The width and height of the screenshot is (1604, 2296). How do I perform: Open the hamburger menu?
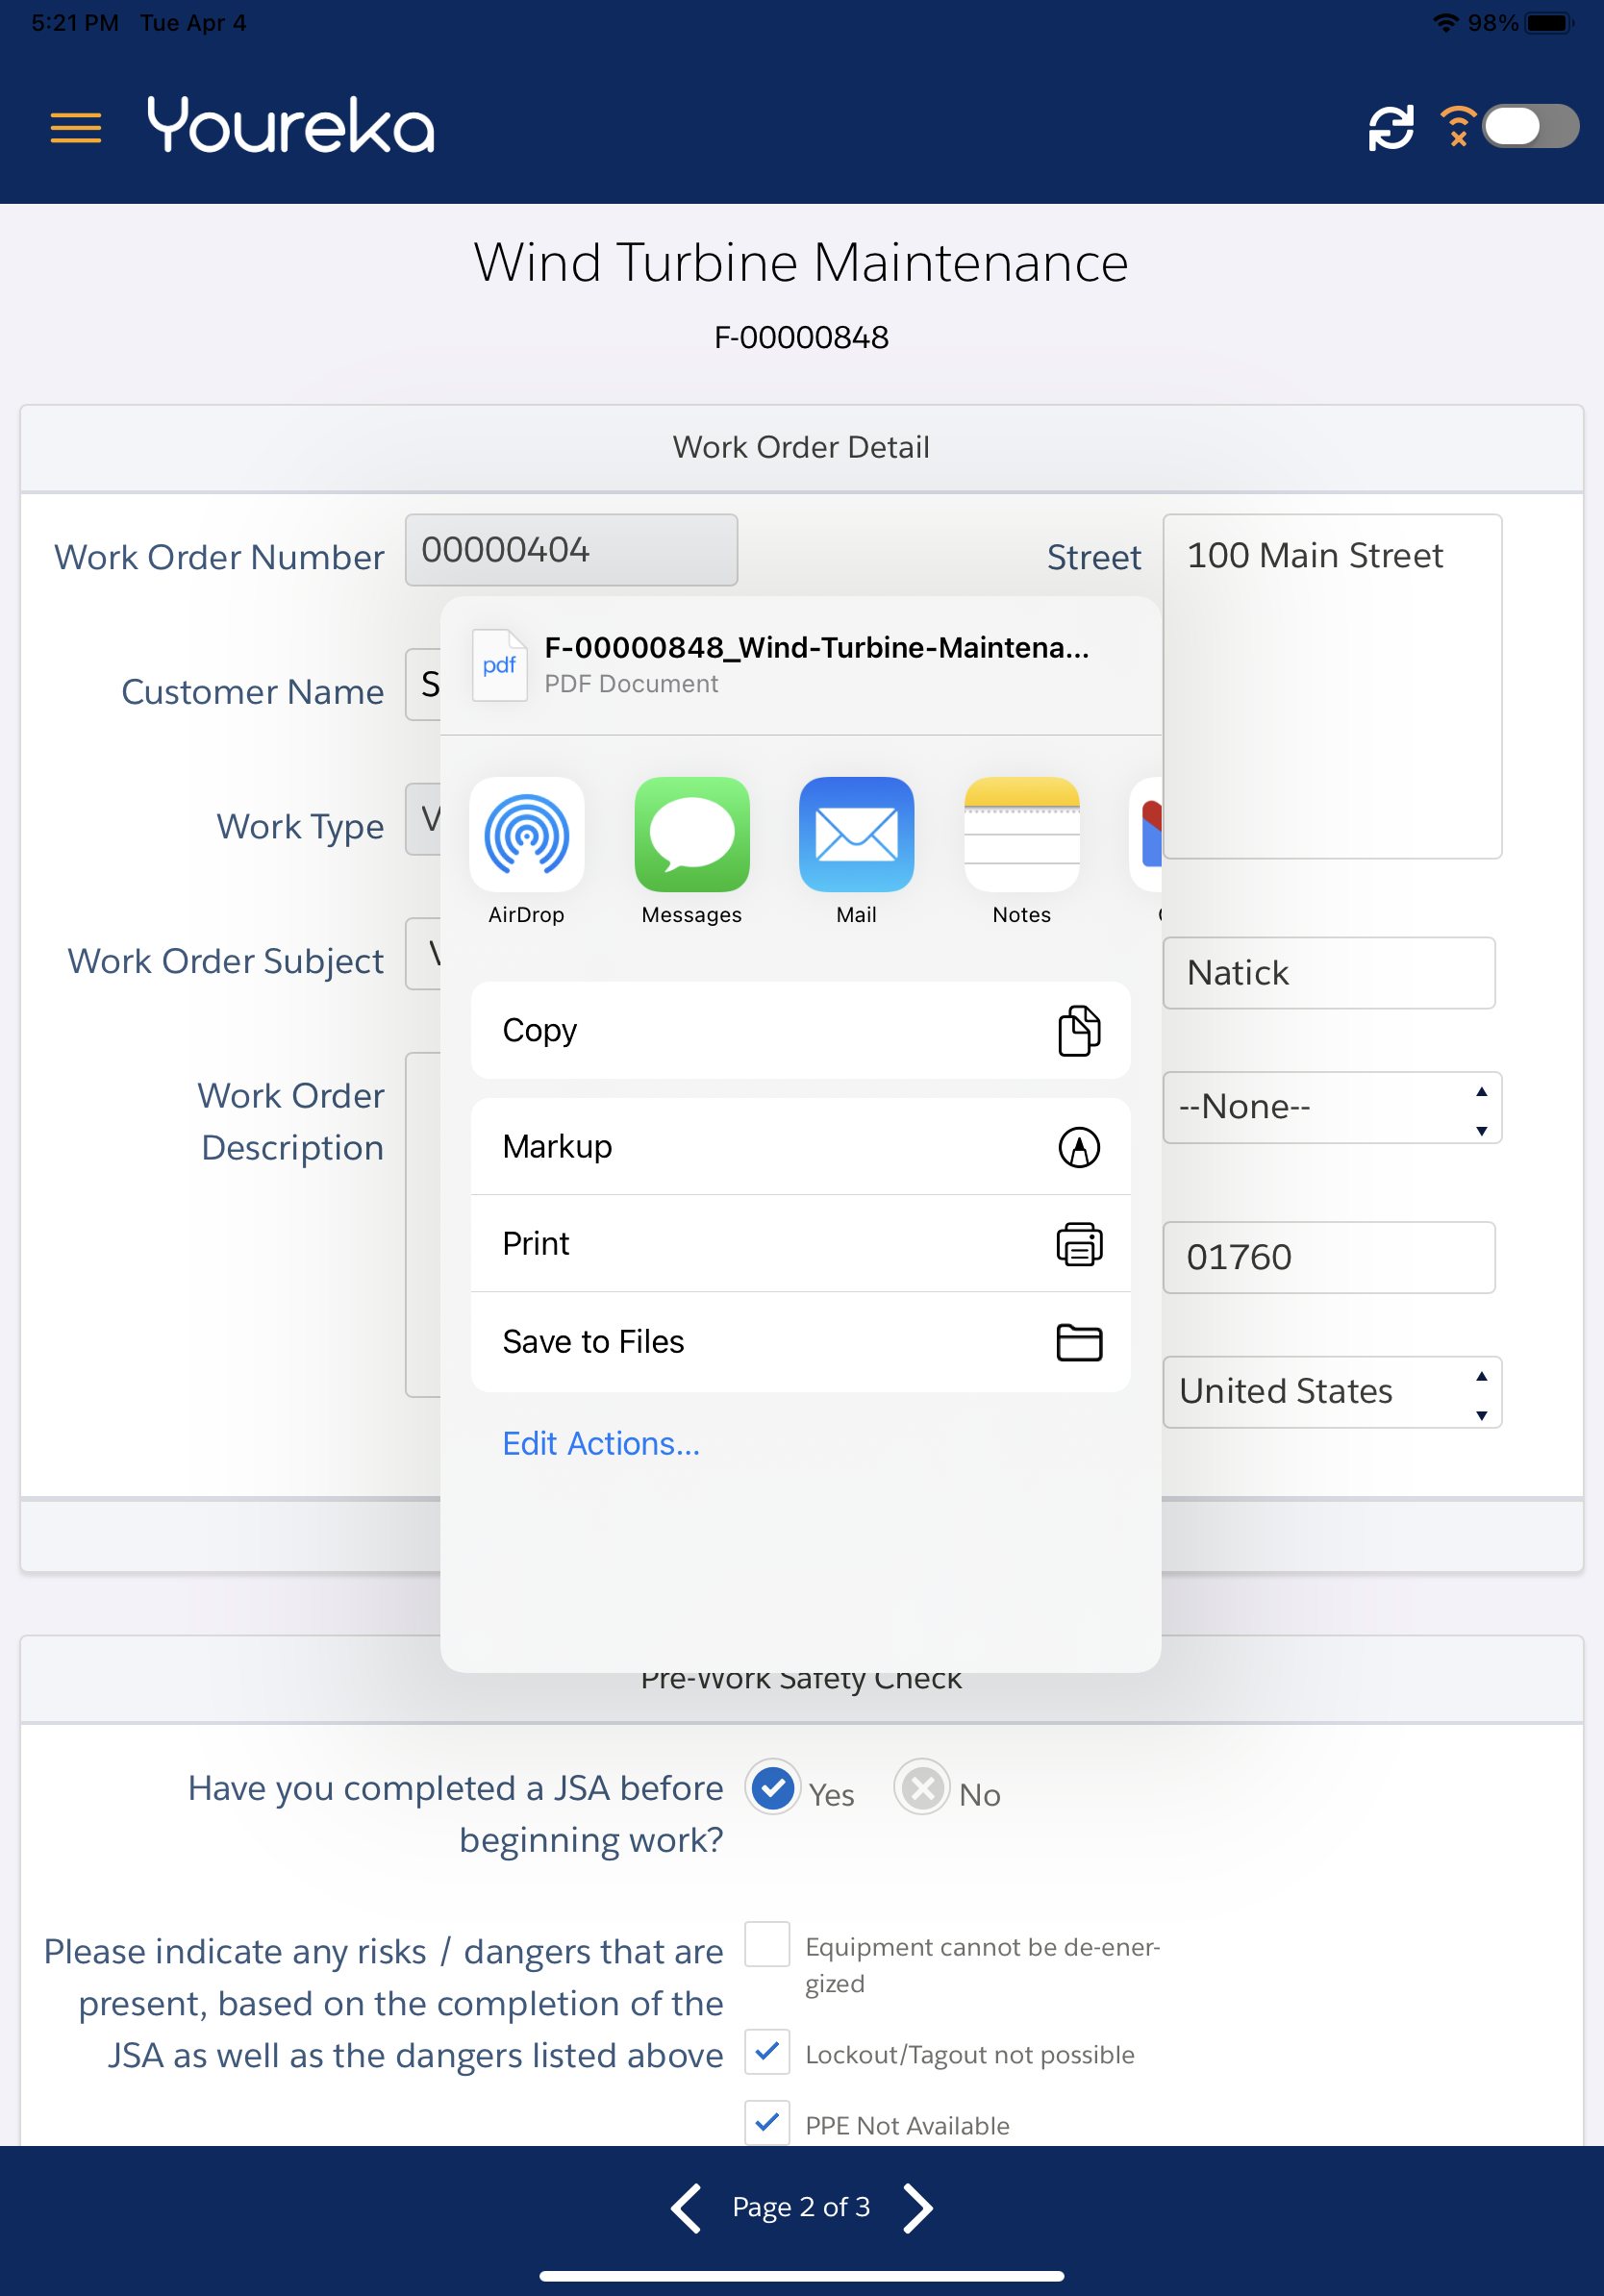(x=76, y=128)
